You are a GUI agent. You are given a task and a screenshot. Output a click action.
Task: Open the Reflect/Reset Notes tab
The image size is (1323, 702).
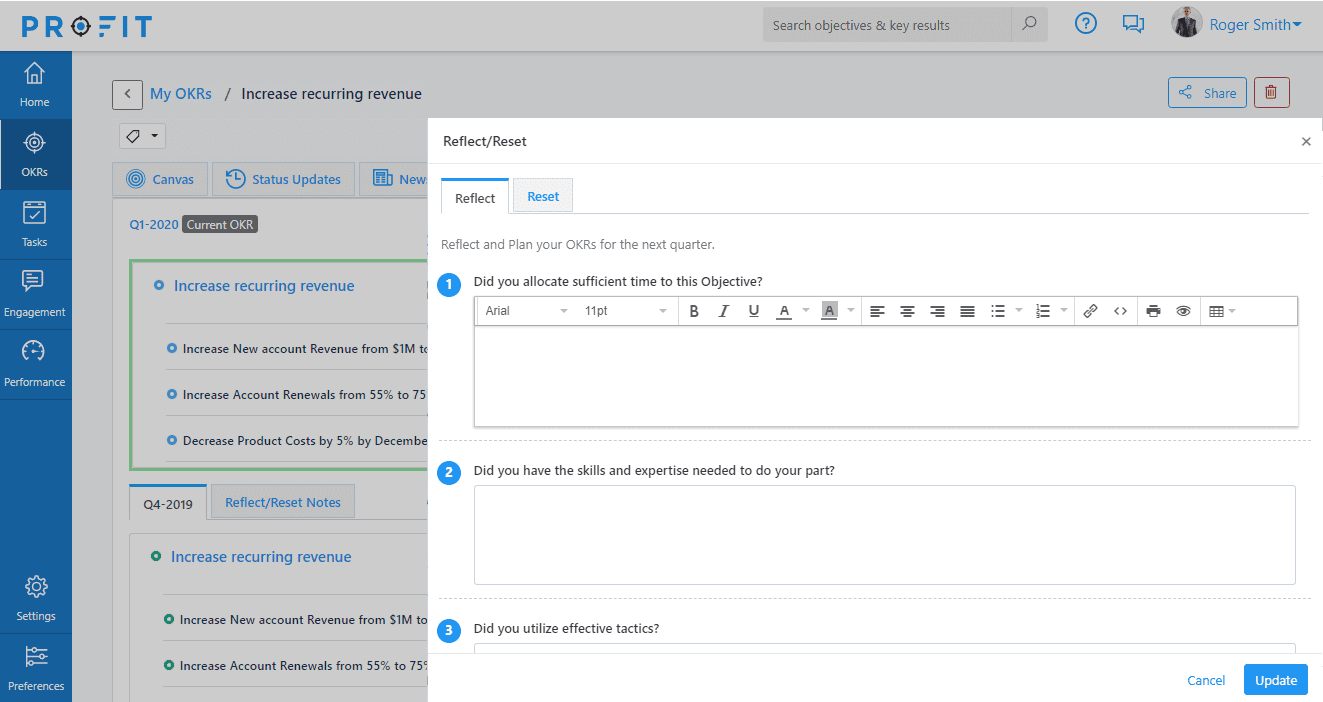pyautogui.click(x=283, y=502)
